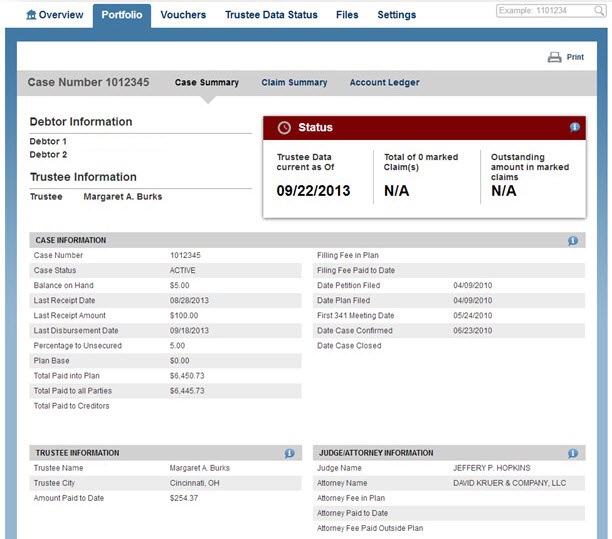Click the clock icon in Status panel

pyautogui.click(x=284, y=128)
